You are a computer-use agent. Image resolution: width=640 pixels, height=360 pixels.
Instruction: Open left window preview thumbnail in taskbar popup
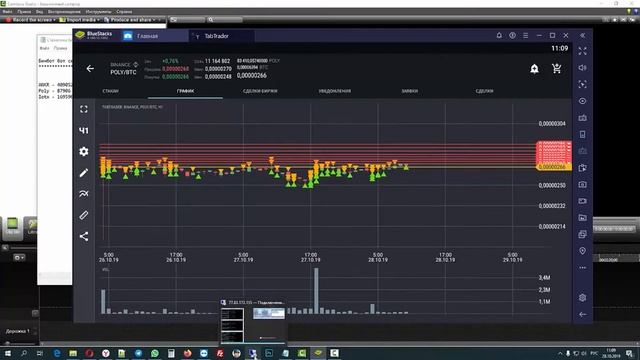tap(232, 325)
